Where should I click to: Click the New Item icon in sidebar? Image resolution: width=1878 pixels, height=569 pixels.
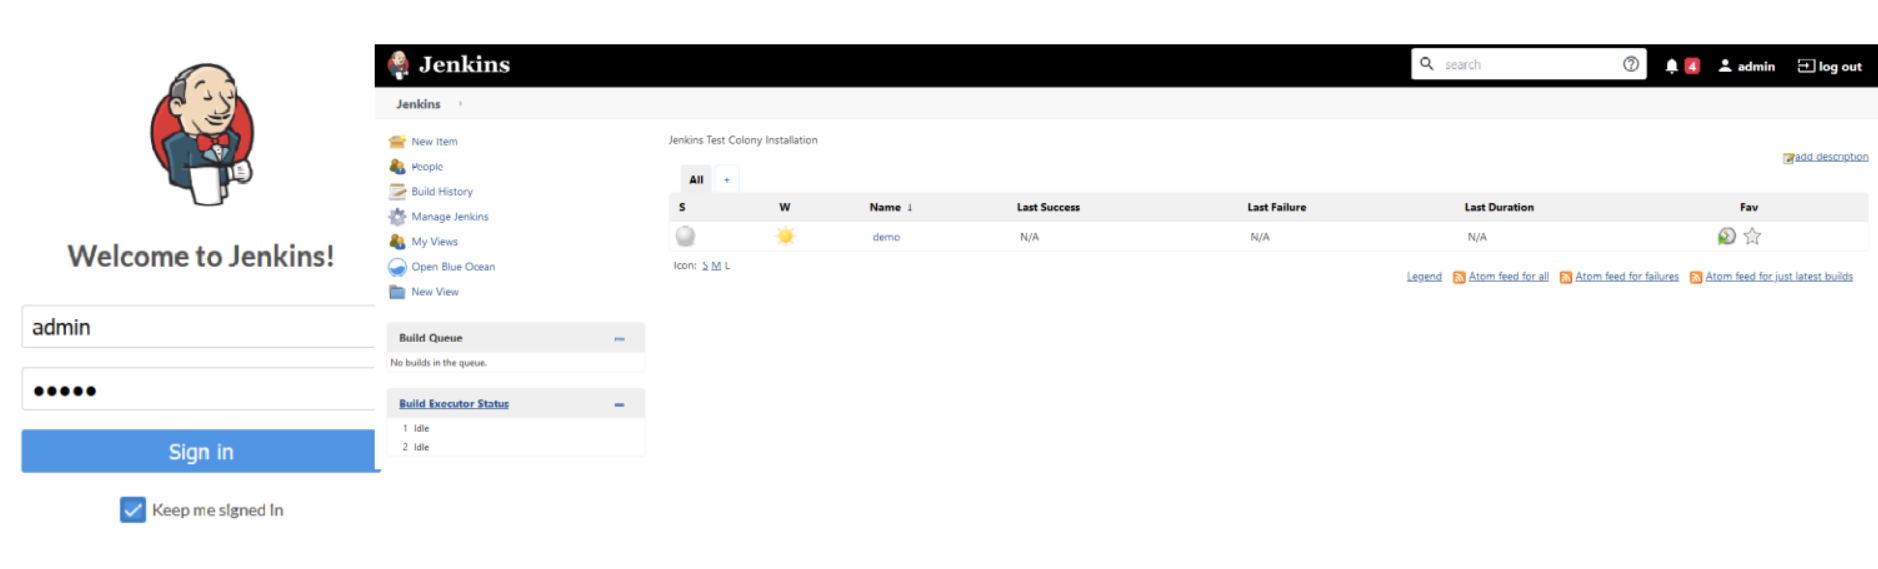[x=397, y=141]
